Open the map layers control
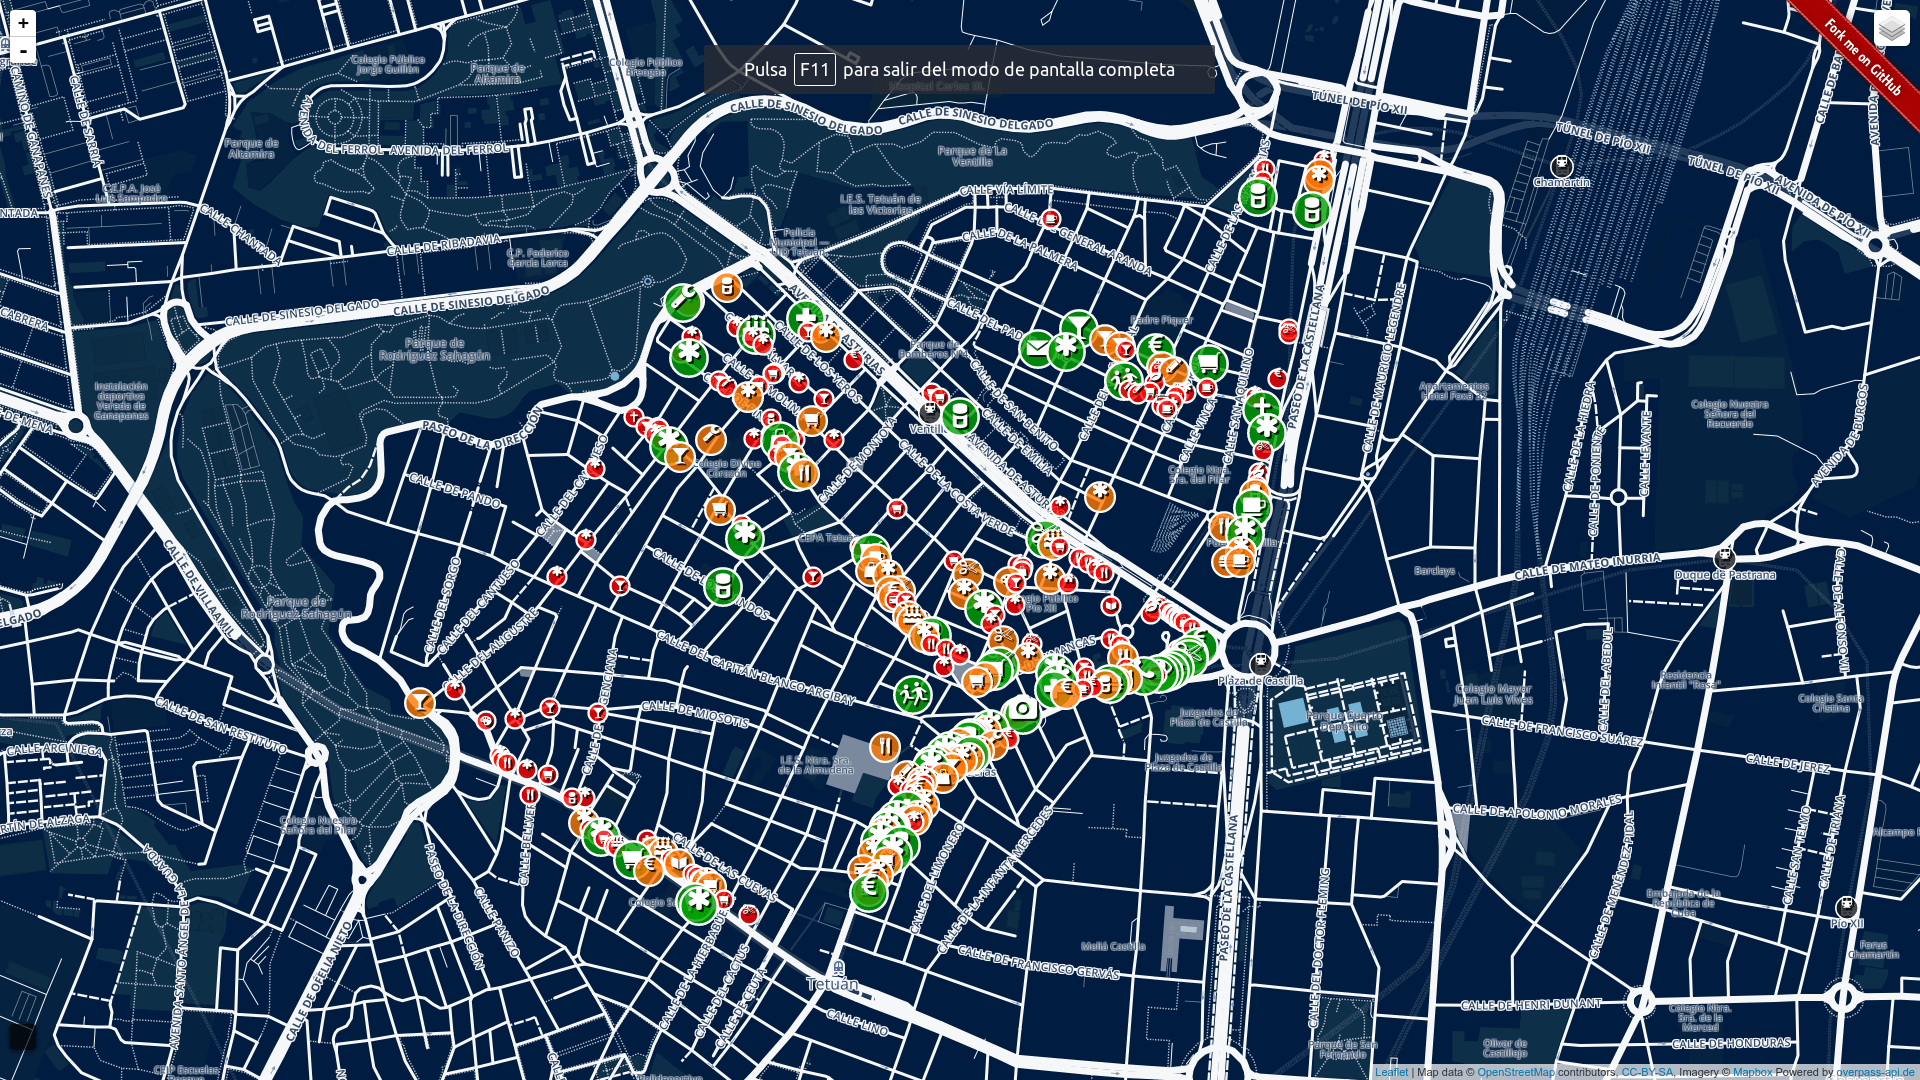1920x1080 pixels. click(1891, 28)
